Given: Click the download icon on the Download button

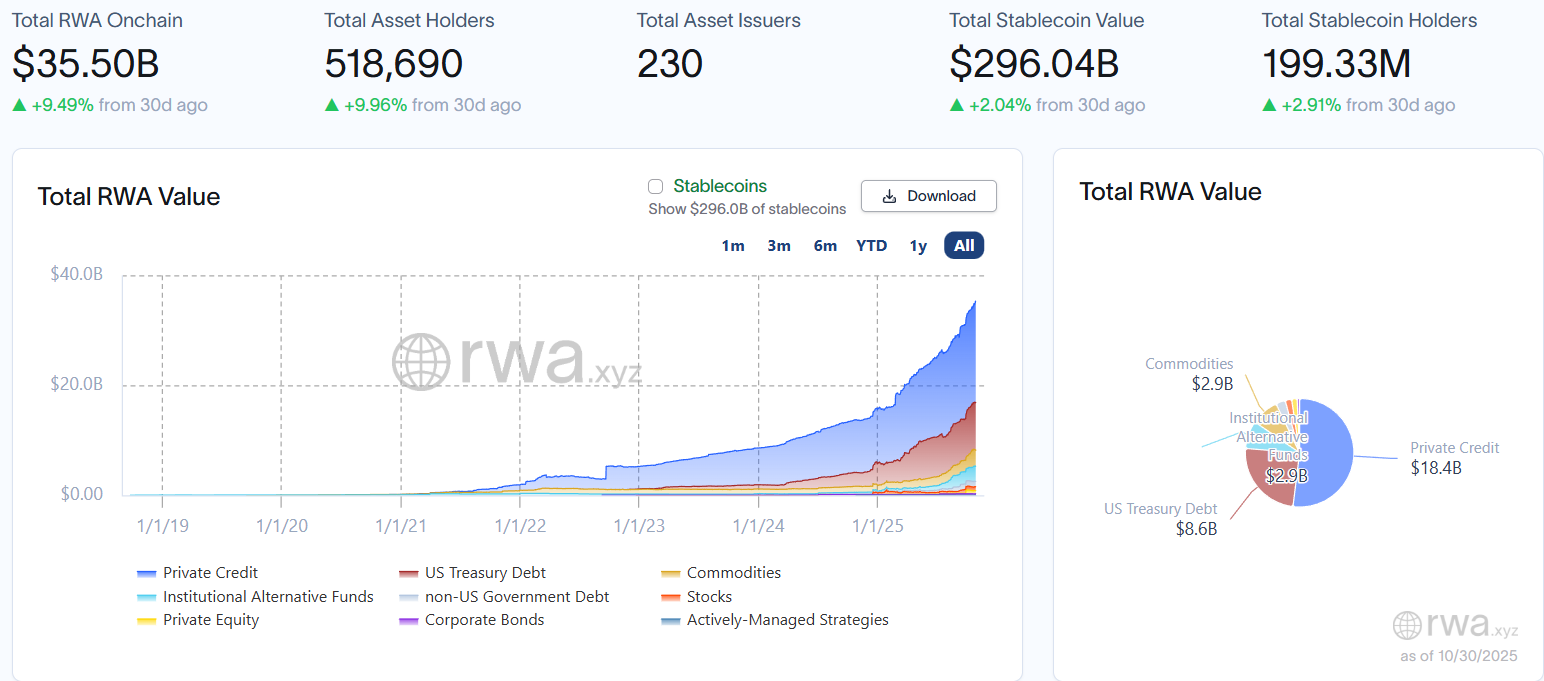Looking at the screenshot, I should point(889,196).
